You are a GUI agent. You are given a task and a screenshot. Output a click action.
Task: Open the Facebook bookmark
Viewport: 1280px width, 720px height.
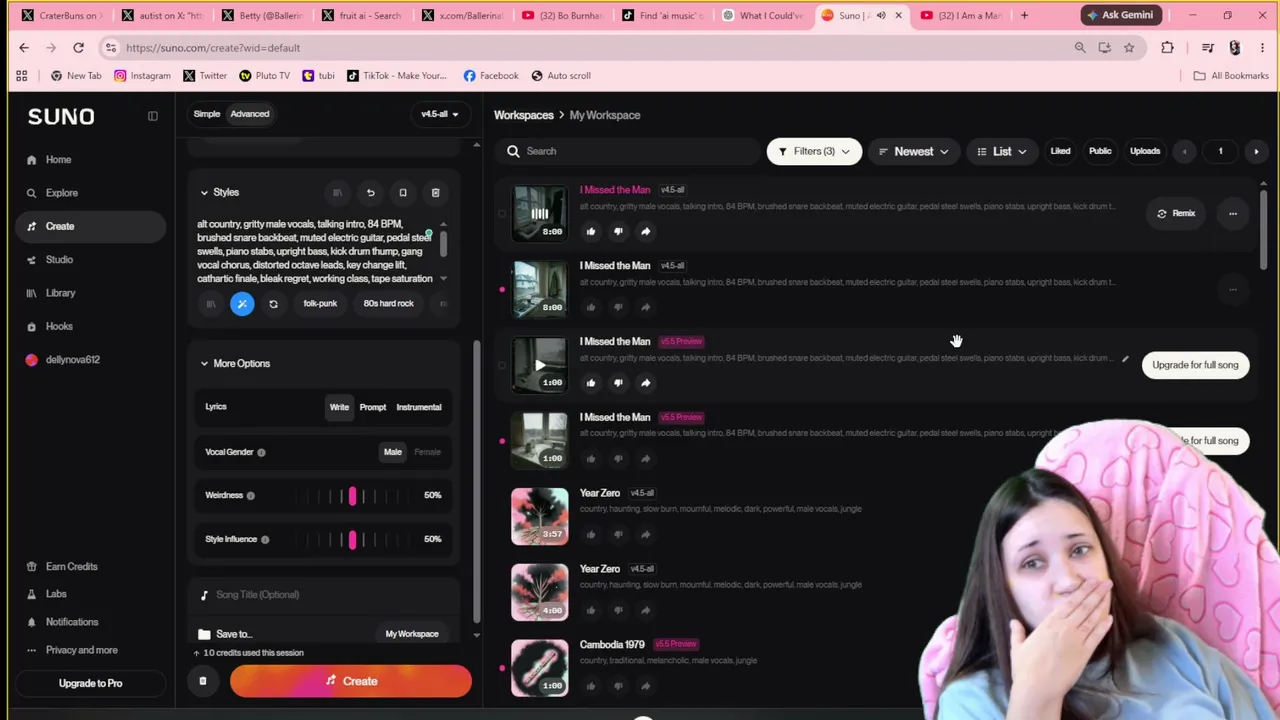pyautogui.click(x=491, y=75)
